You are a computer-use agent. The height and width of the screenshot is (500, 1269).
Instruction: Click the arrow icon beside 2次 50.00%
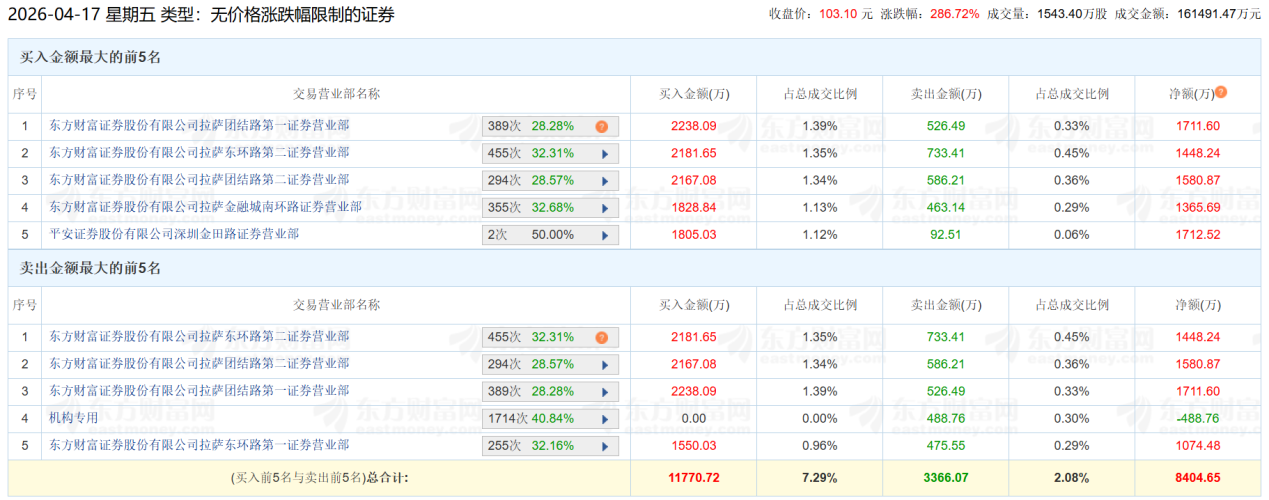coord(604,235)
